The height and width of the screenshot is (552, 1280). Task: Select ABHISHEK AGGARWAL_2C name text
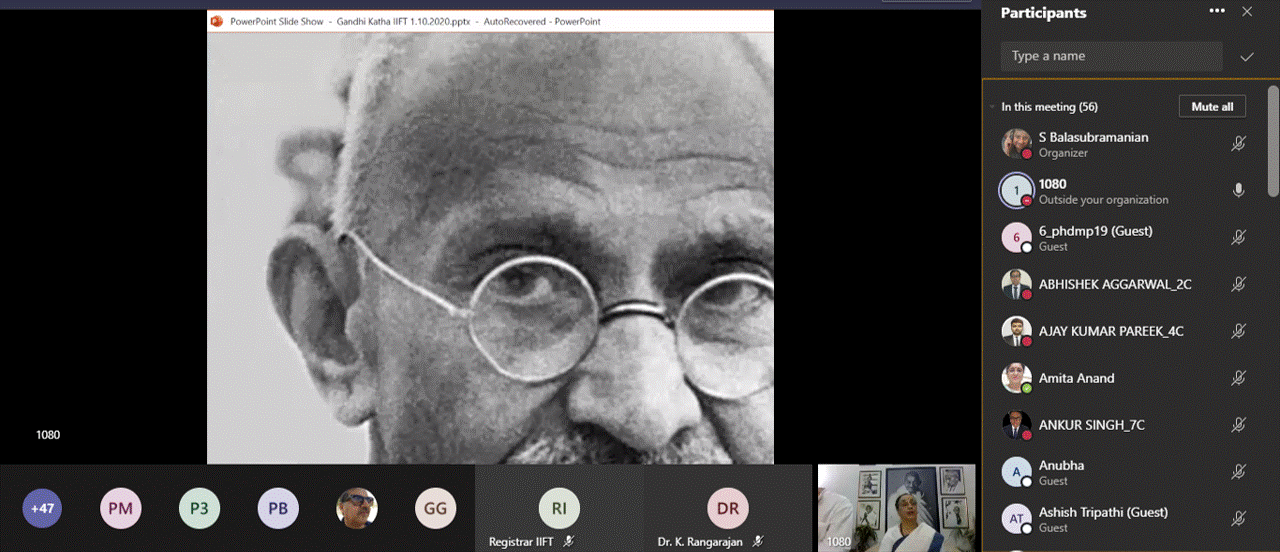click(1115, 284)
